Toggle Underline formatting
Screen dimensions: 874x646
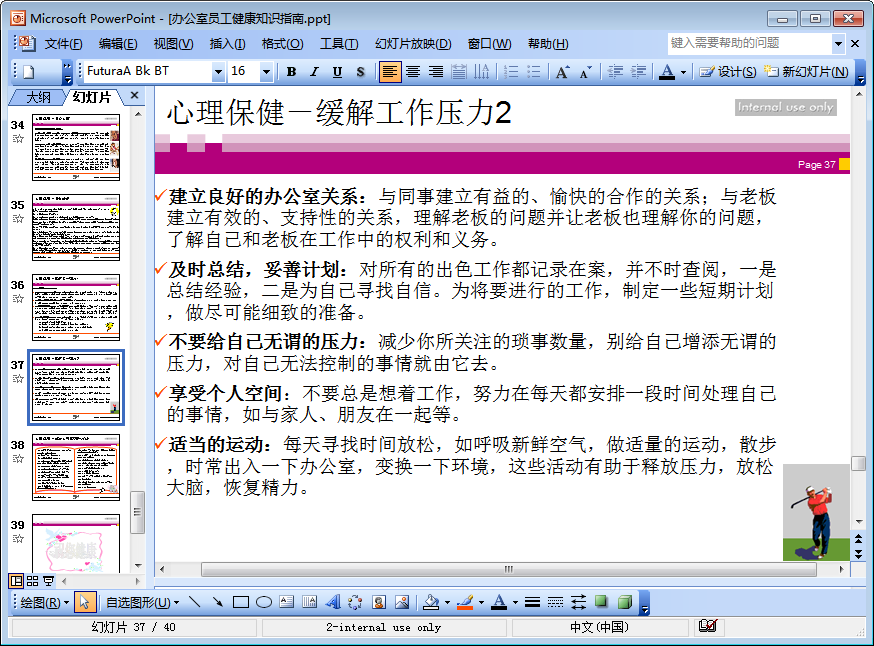[x=337, y=71]
